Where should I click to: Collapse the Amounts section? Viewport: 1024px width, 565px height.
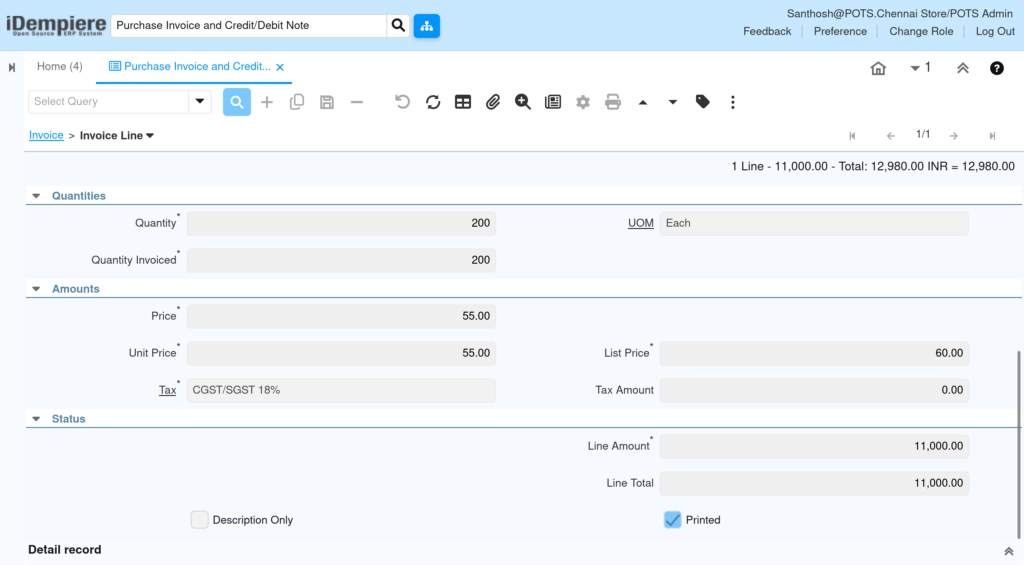36,289
